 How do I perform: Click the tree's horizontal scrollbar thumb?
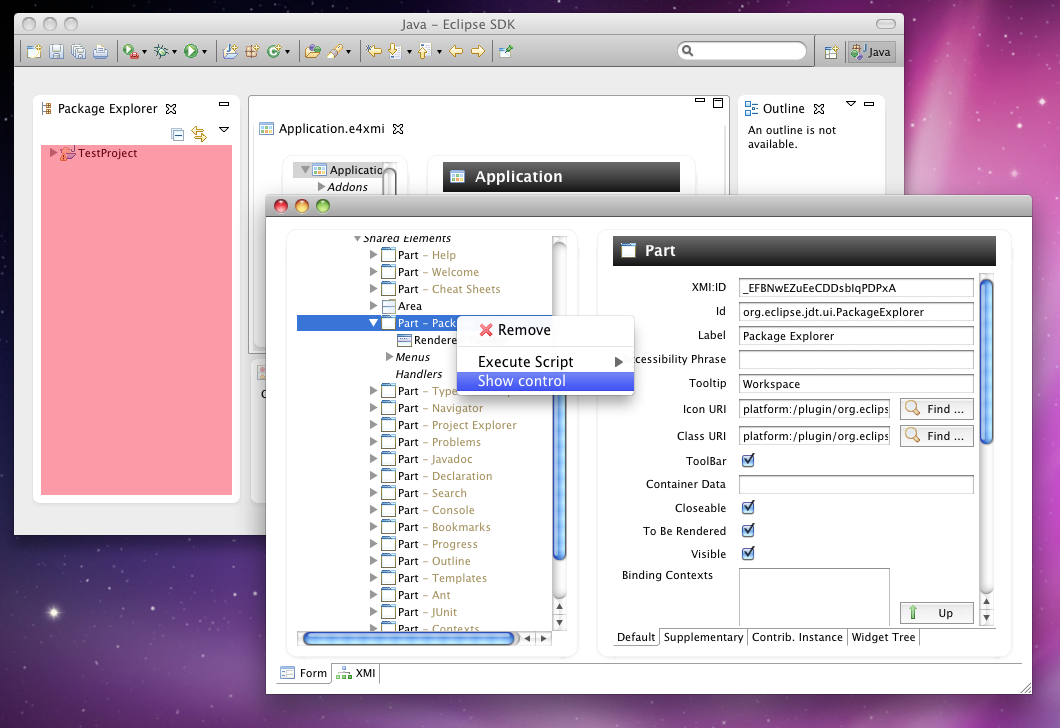coord(406,638)
